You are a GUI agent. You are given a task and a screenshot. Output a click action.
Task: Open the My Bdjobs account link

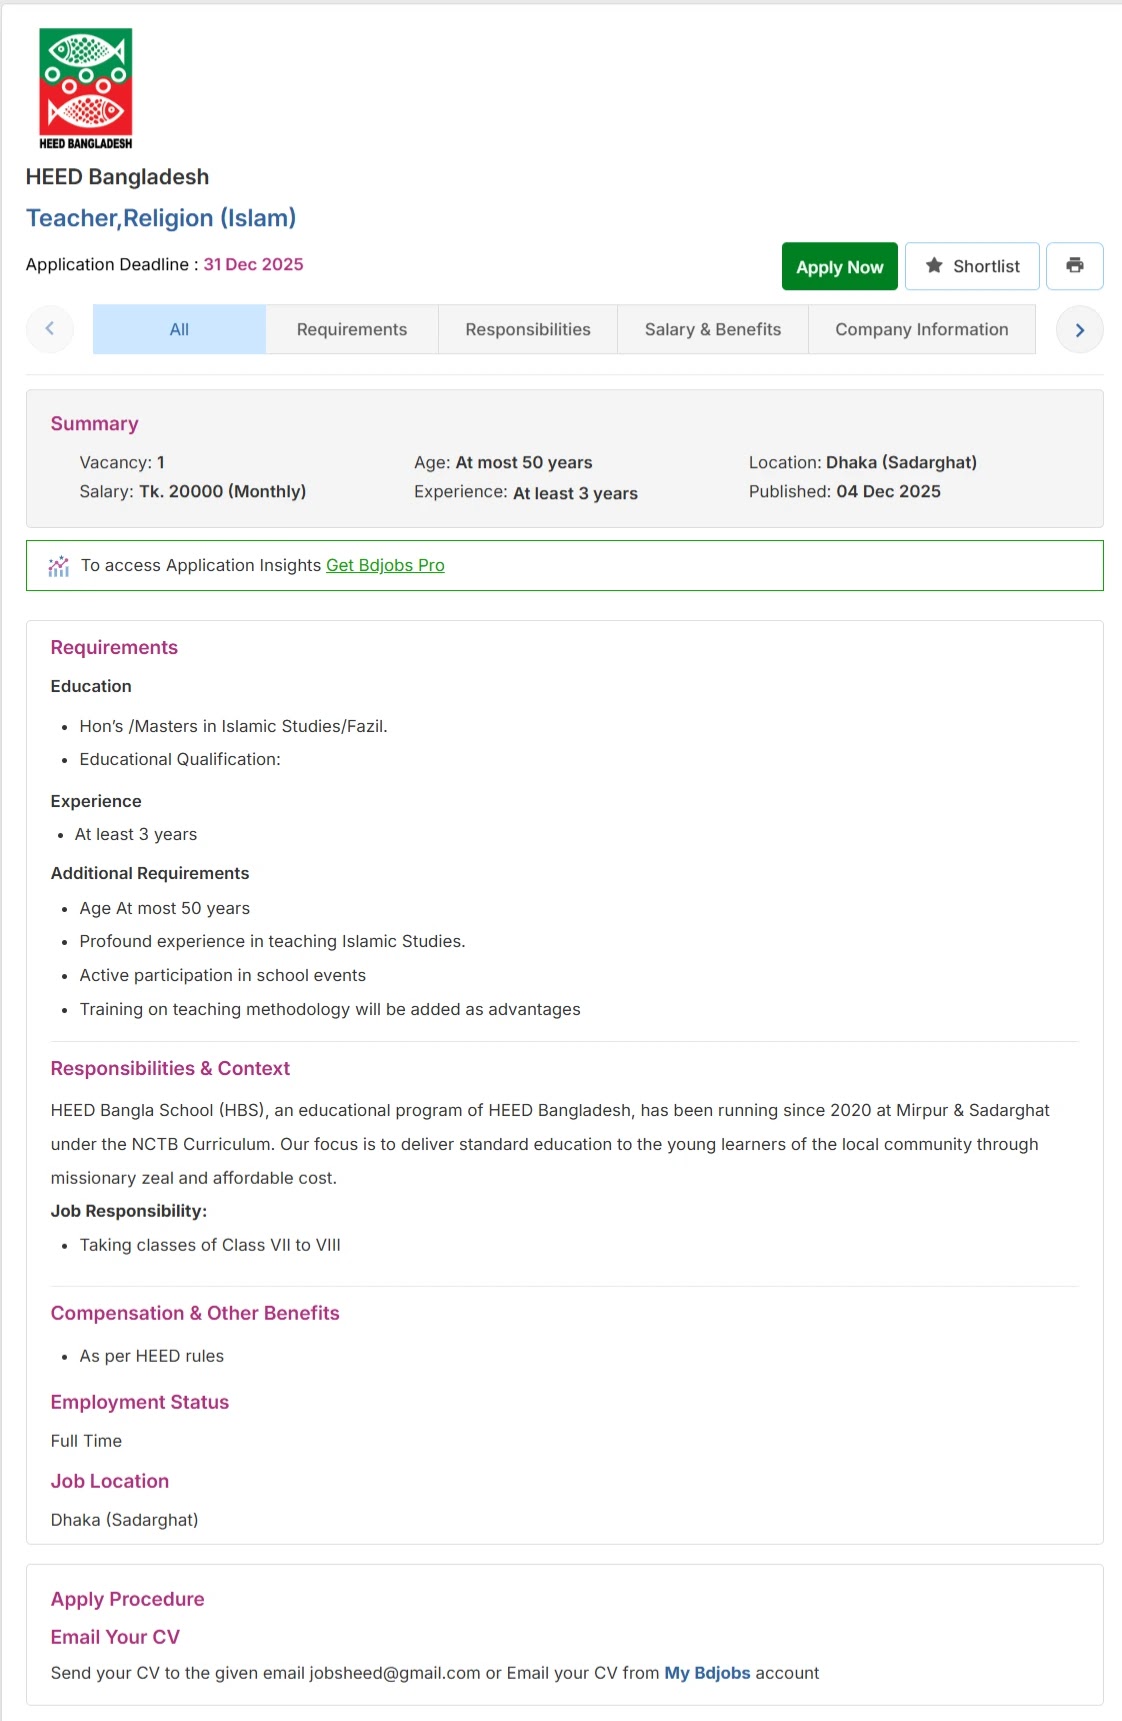click(707, 1673)
